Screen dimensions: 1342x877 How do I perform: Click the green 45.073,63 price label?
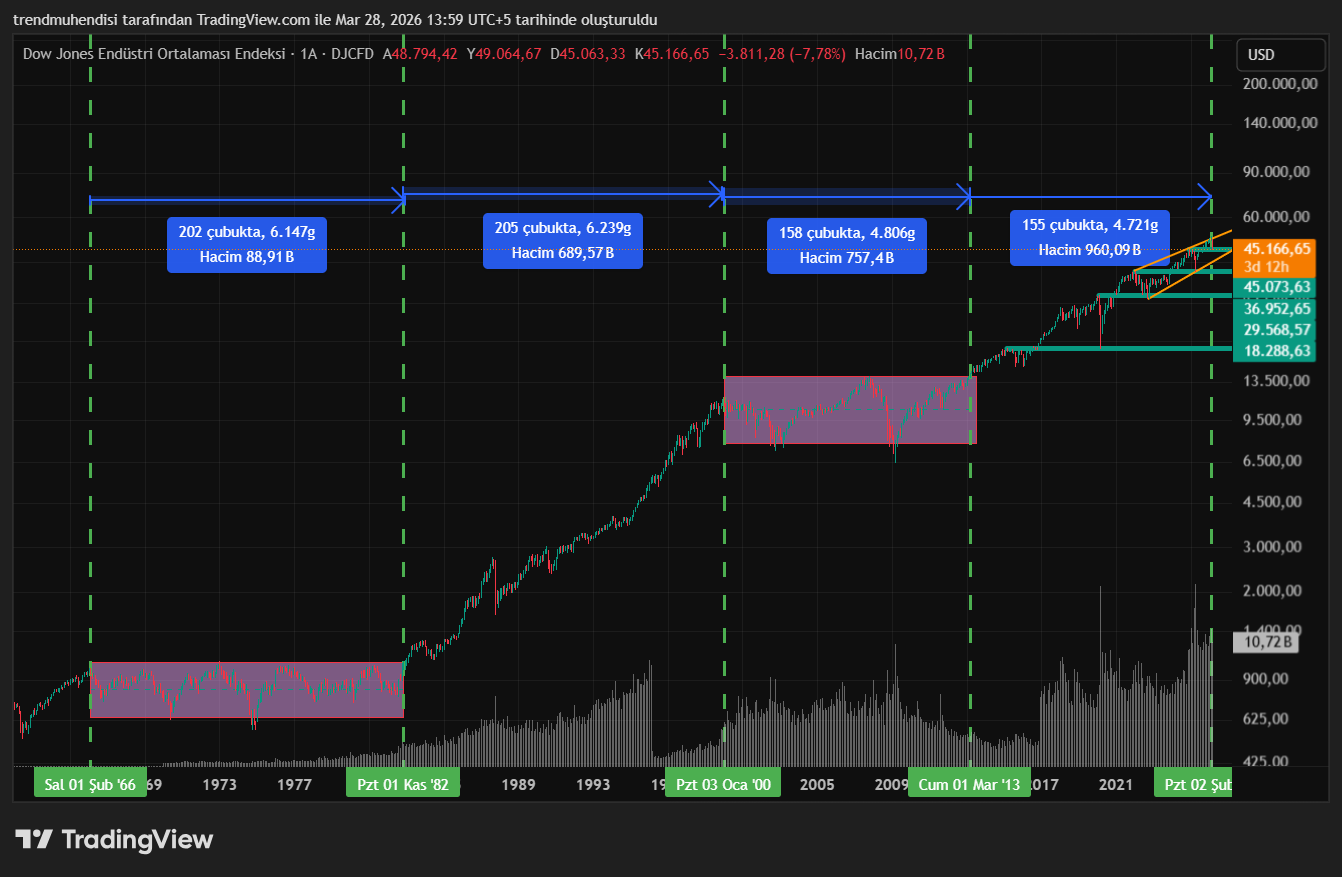[1274, 287]
